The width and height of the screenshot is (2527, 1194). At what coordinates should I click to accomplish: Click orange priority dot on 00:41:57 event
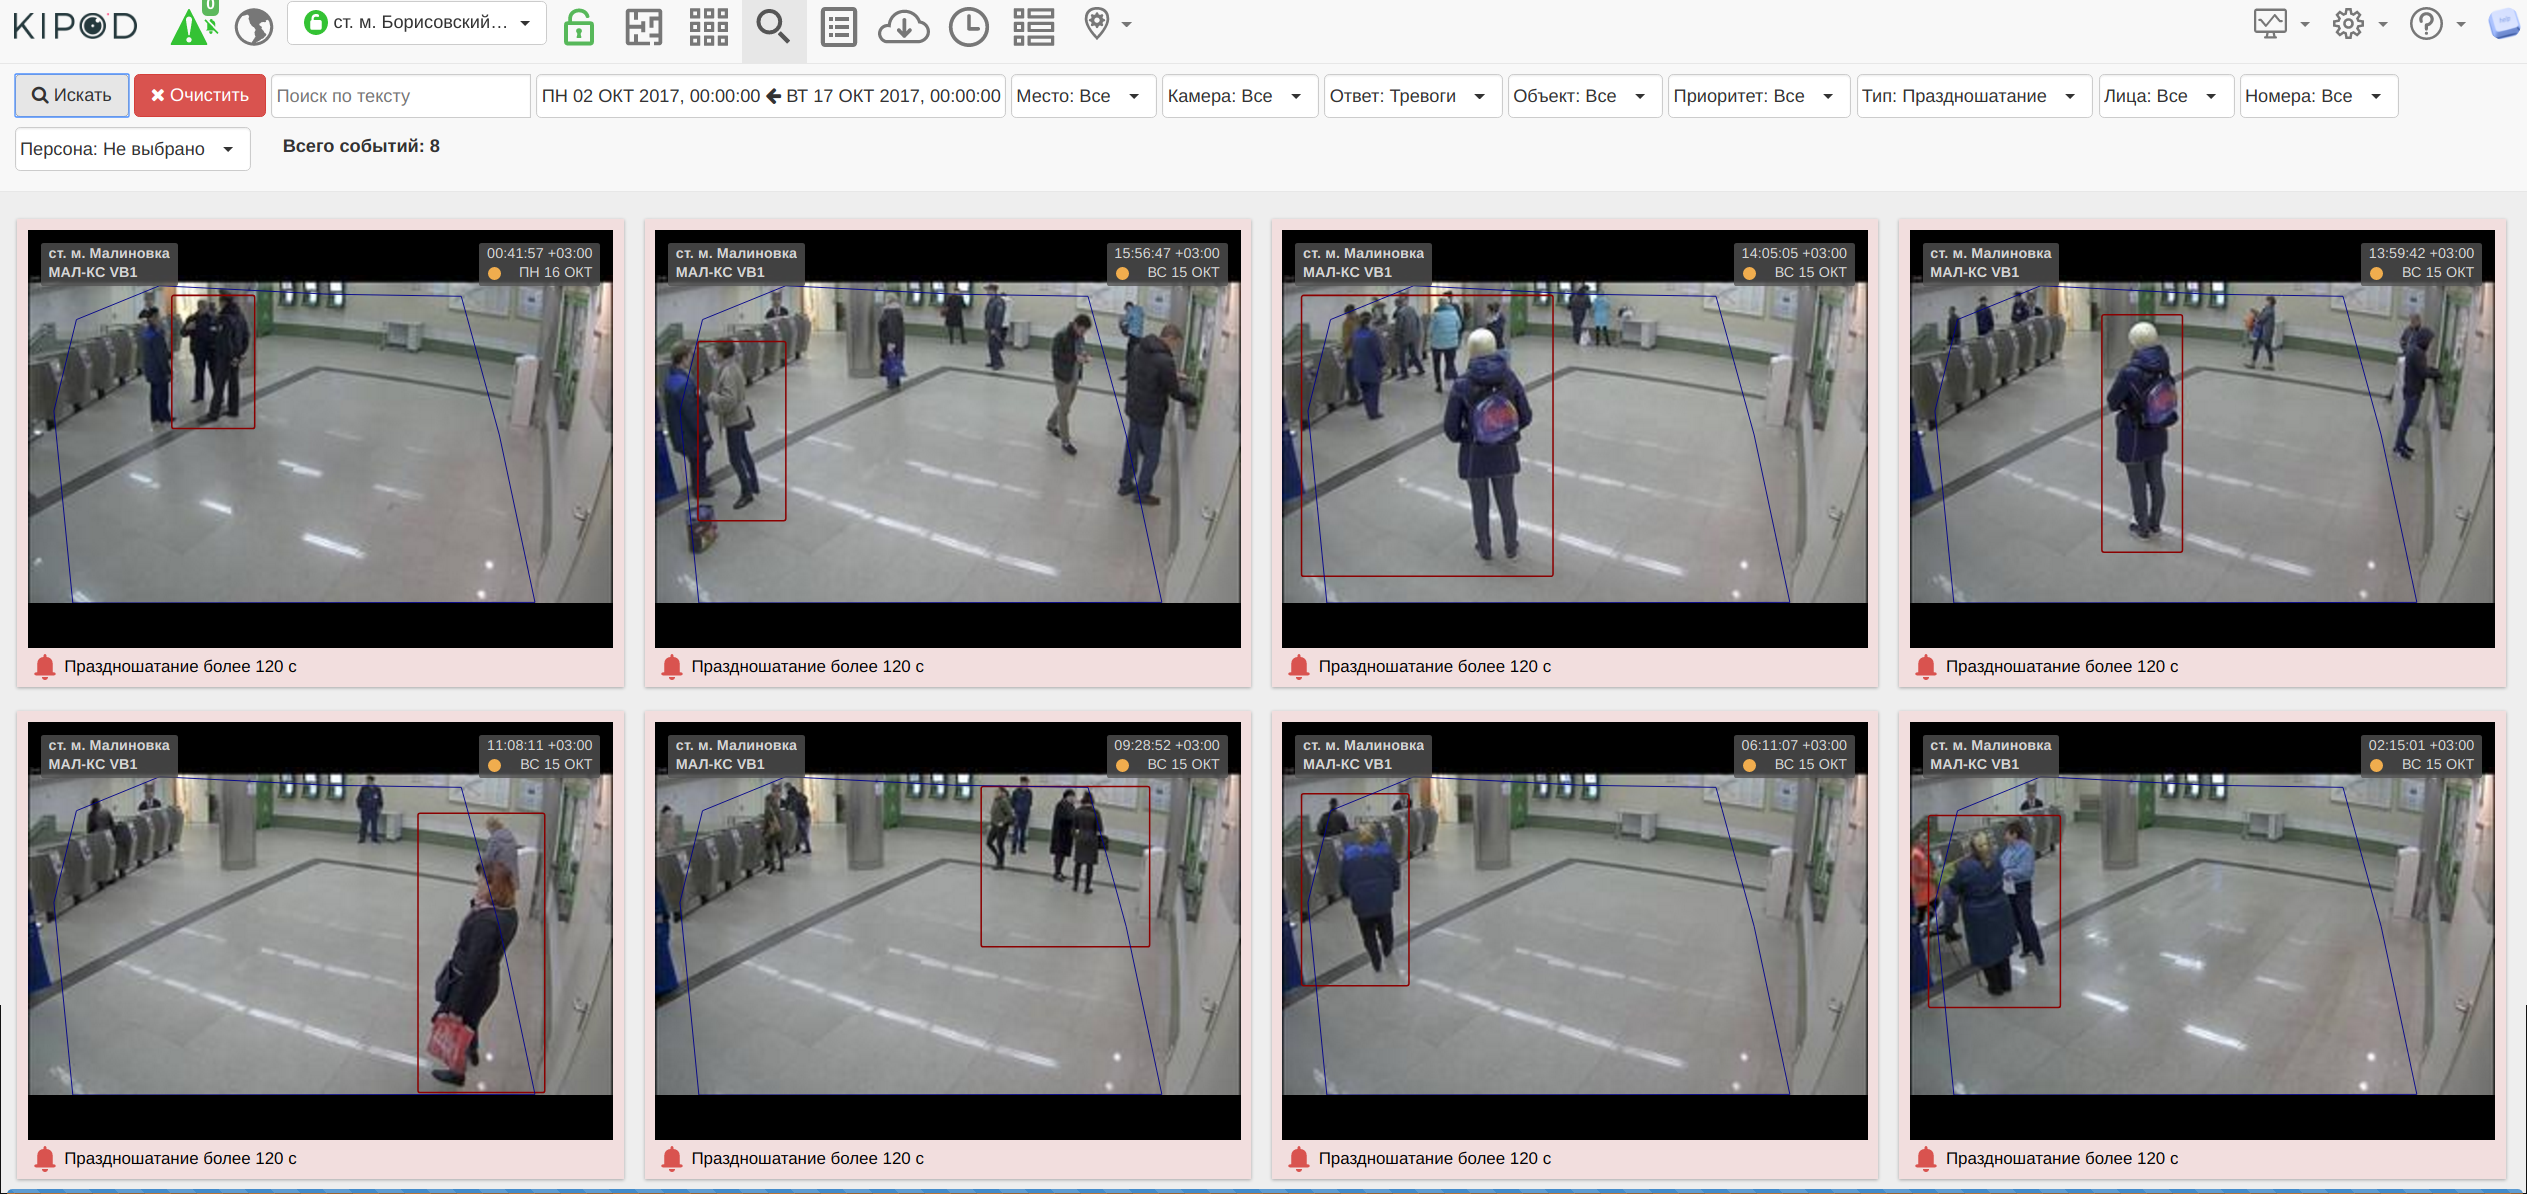[x=495, y=273]
